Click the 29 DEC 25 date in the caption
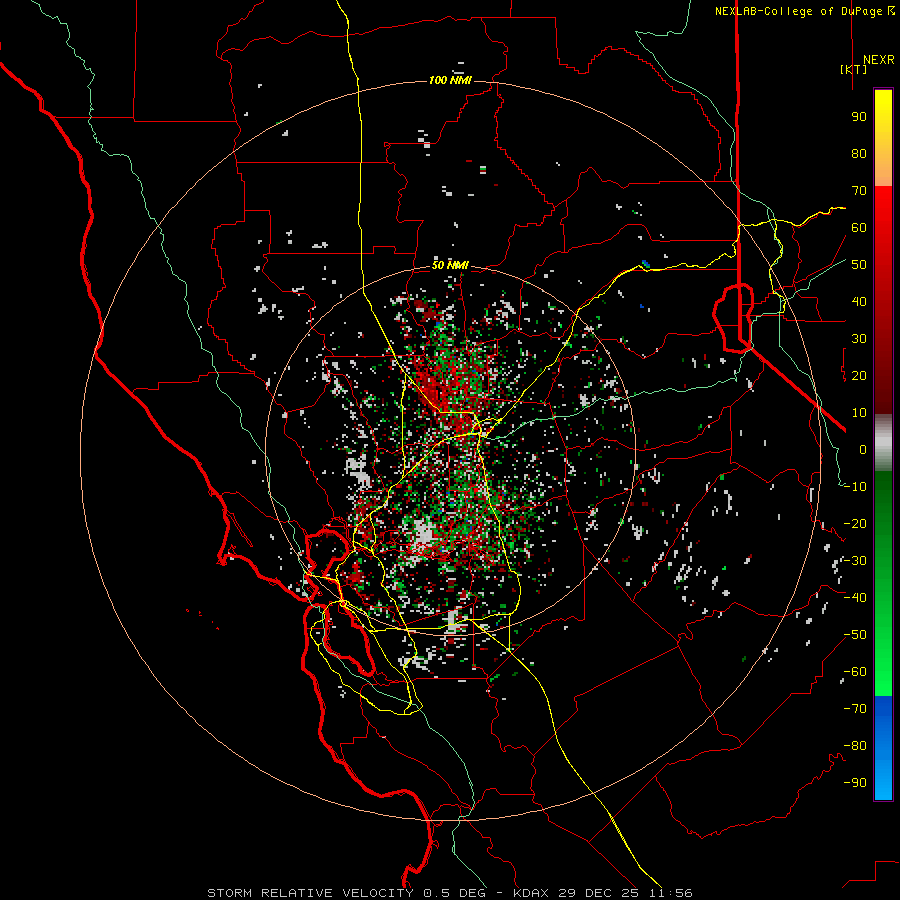This screenshot has width=900, height=900. click(599, 893)
